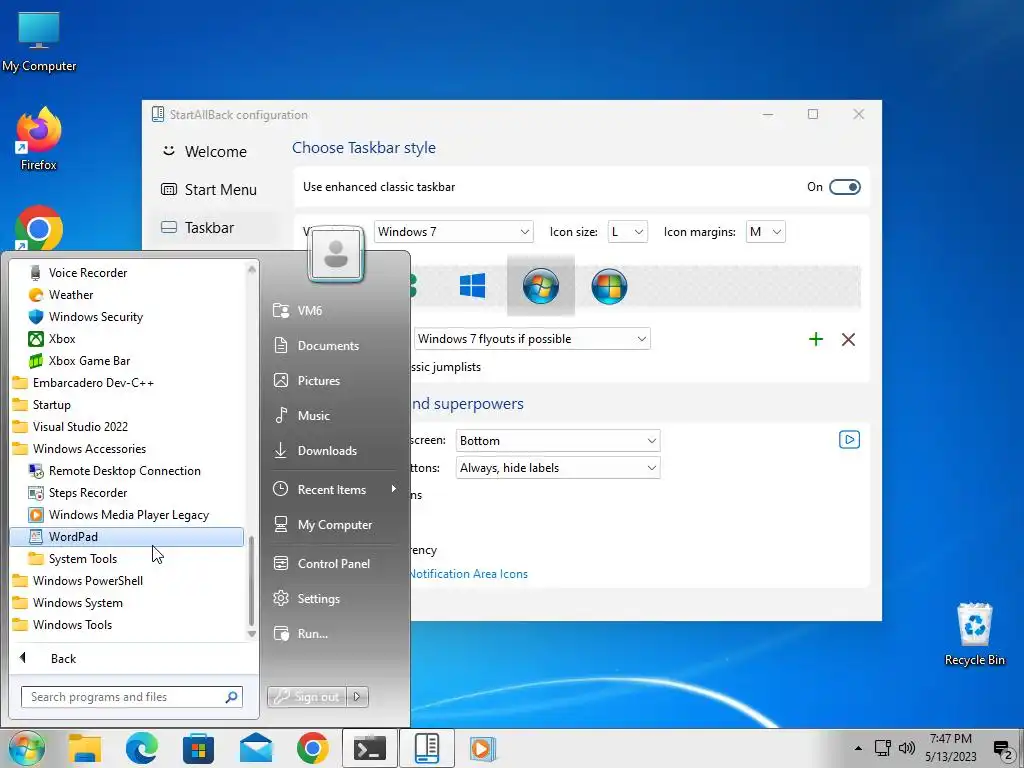1024x768 pixels.
Task: Launch Microsoft Edge from the taskbar
Action: pyautogui.click(x=142, y=748)
